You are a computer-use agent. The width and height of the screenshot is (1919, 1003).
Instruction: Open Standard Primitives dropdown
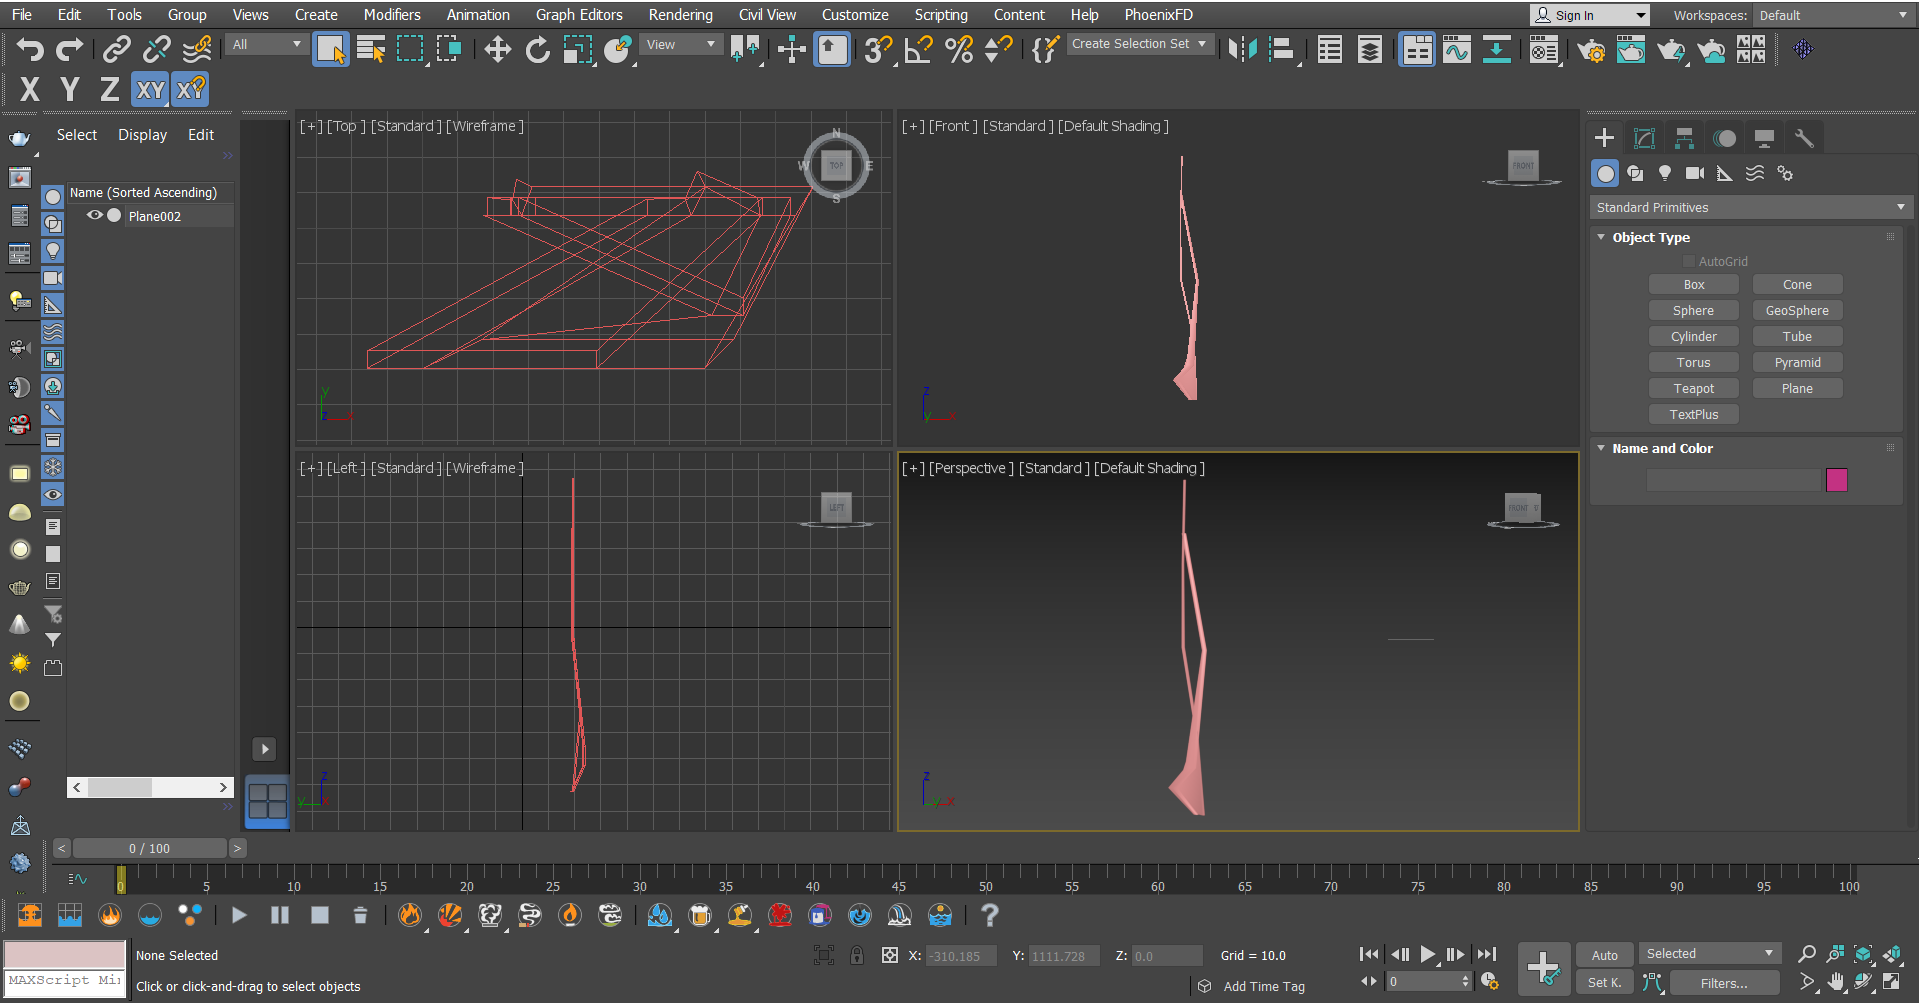(x=1751, y=207)
